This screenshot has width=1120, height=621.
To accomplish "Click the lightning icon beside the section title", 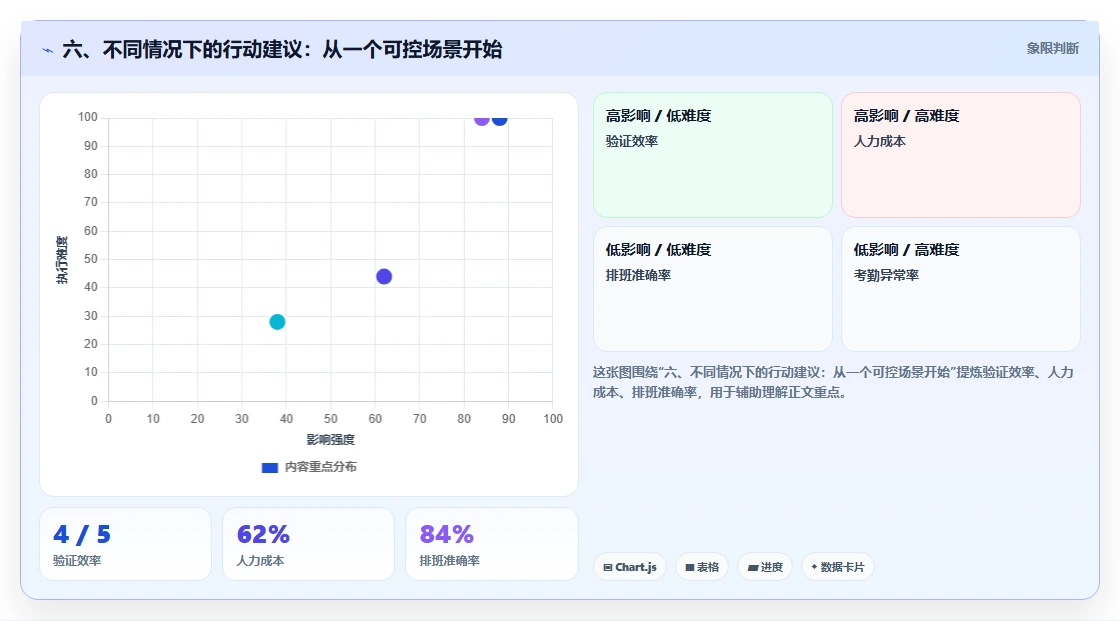I will [48, 51].
